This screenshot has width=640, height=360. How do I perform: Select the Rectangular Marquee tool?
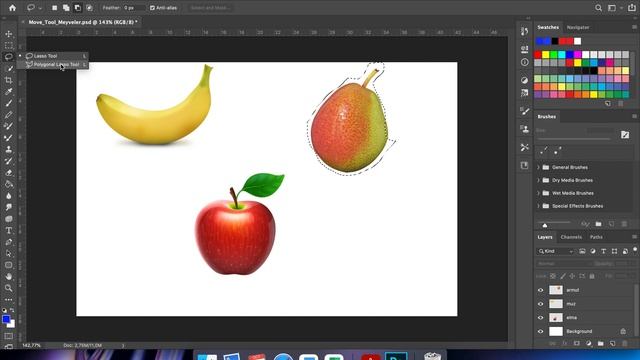tap(9, 45)
